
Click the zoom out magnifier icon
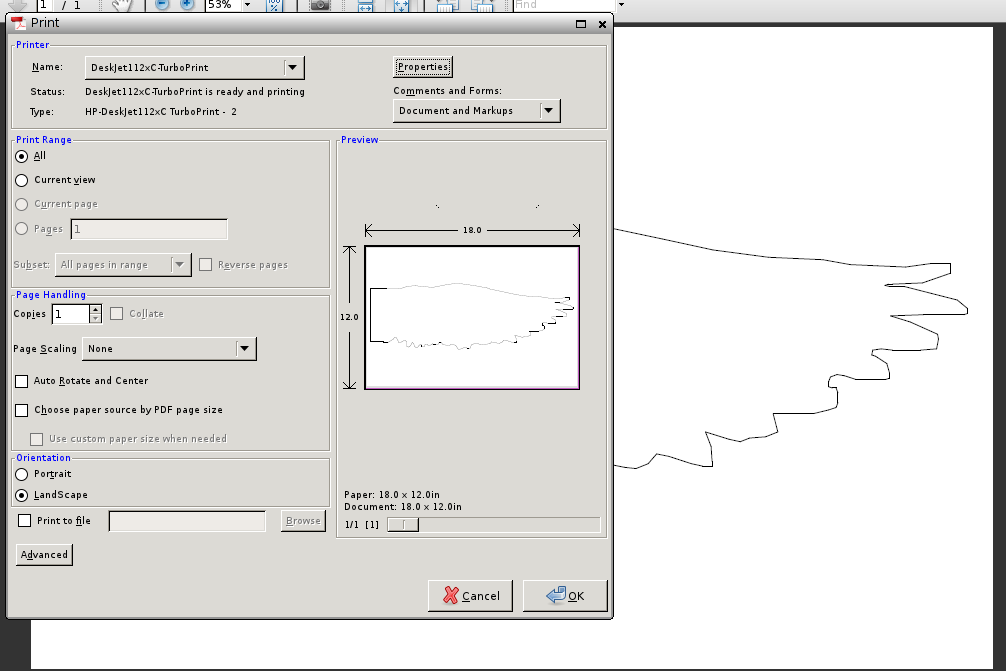(x=162, y=4)
